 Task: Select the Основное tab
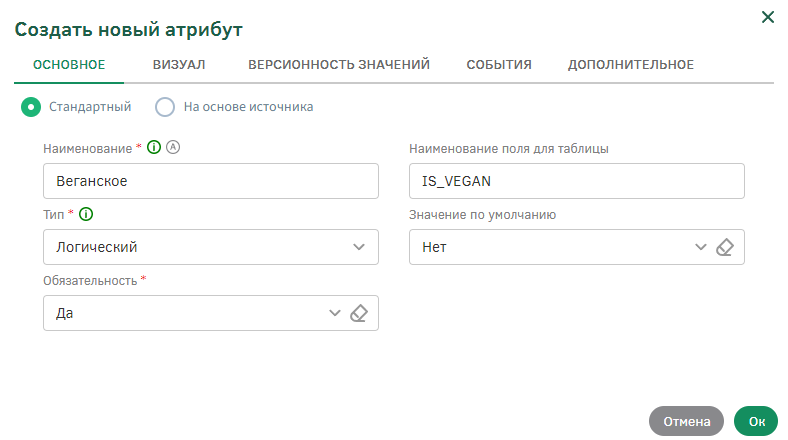click(x=69, y=65)
